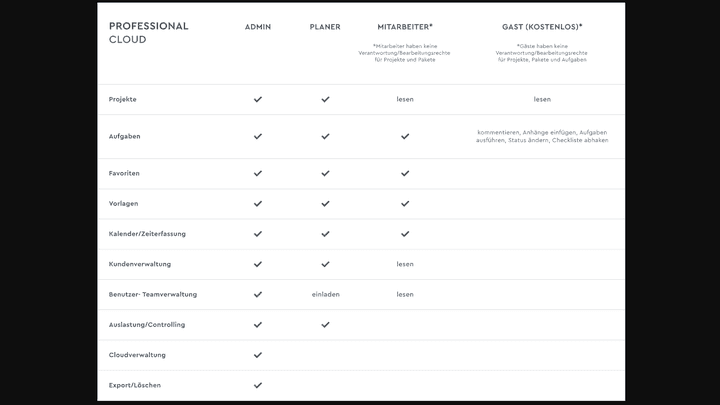Click the Gast Aufgaben permissions text
This screenshot has height=405, width=720.
click(542, 136)
